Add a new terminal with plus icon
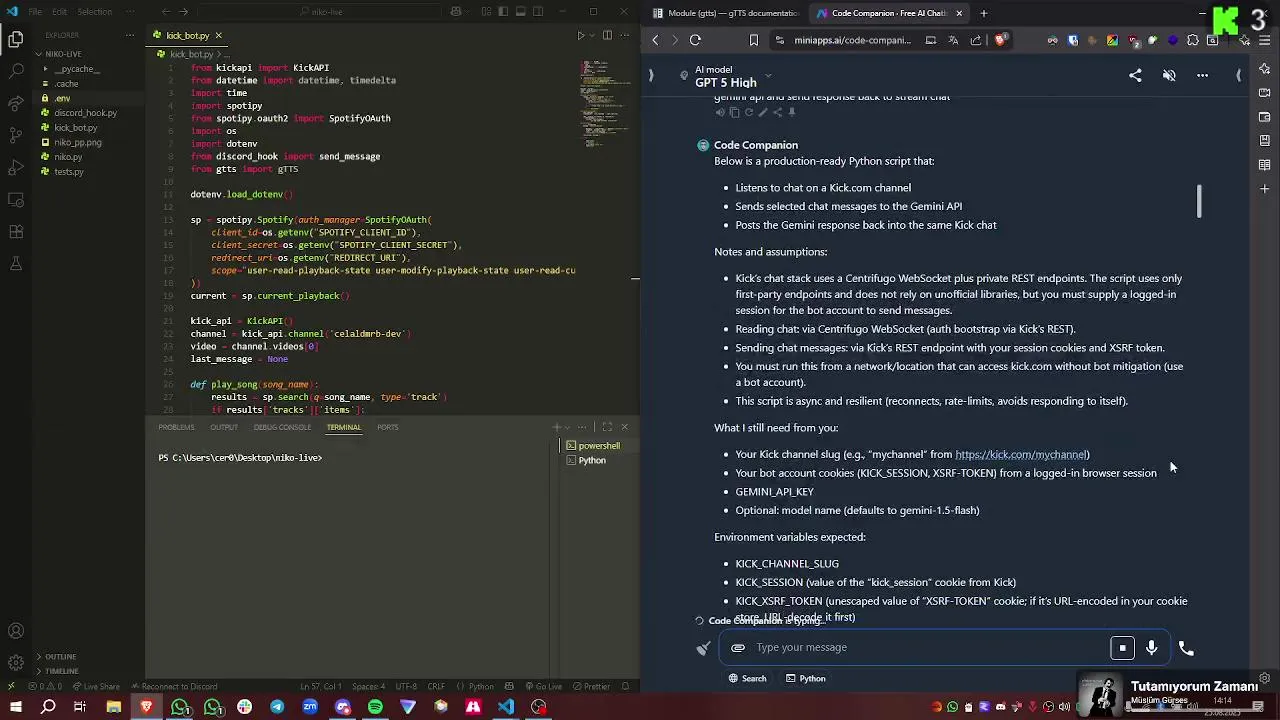This screenshot has width=1280, height=720. click(x=558, y=427)
